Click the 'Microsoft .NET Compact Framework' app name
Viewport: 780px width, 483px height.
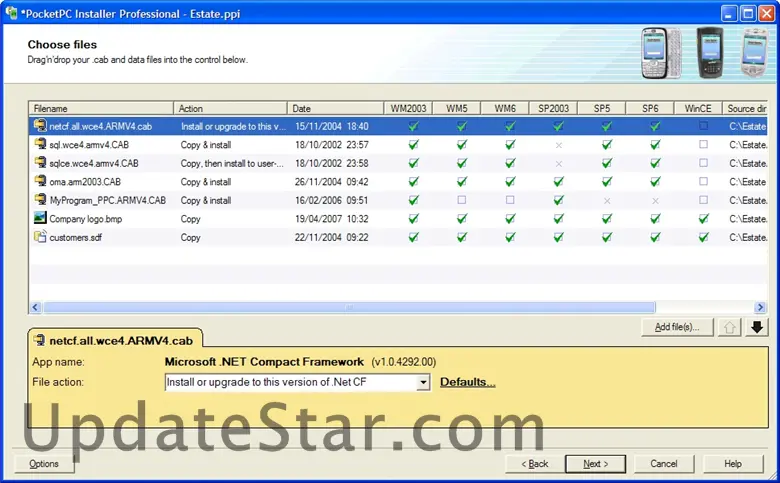tap(264, 362)
